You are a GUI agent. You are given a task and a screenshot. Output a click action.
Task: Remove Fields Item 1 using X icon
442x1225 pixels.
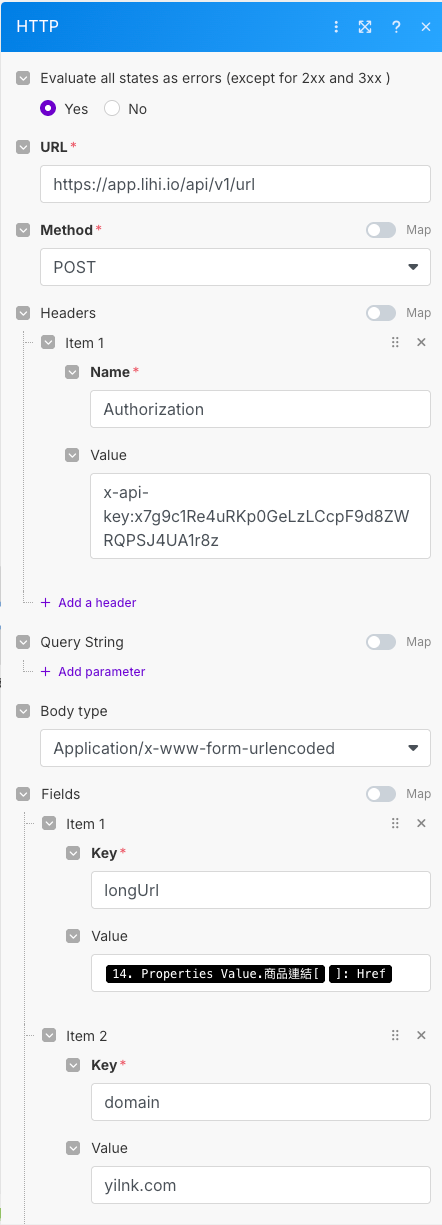pos(421,823)
